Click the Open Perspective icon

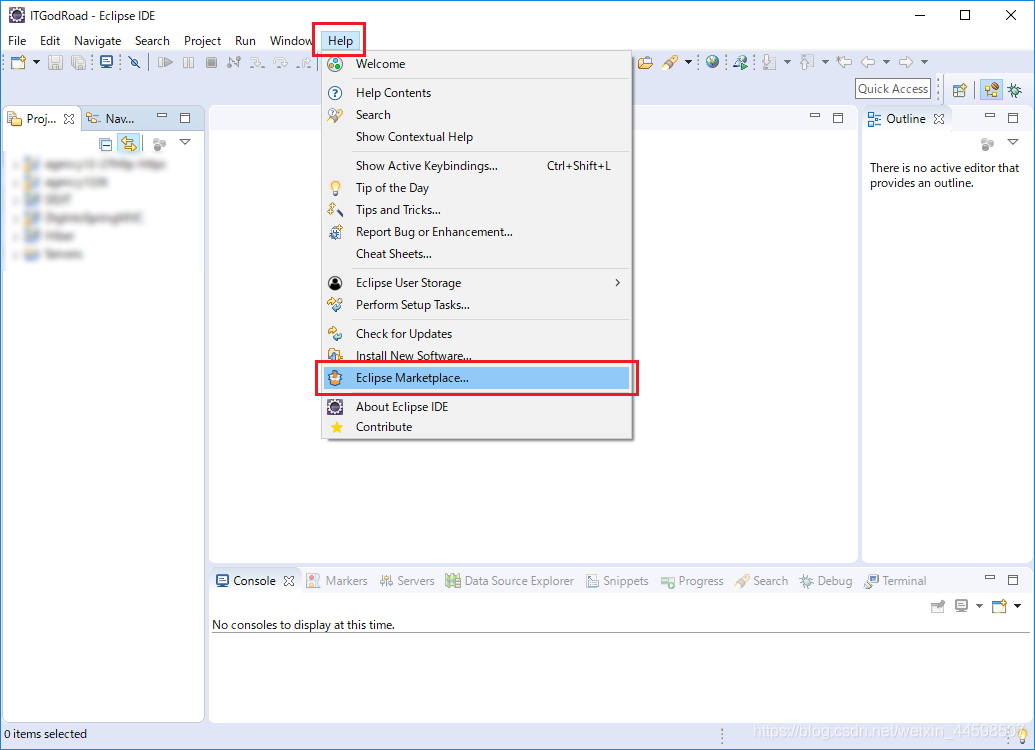point(960,90)
